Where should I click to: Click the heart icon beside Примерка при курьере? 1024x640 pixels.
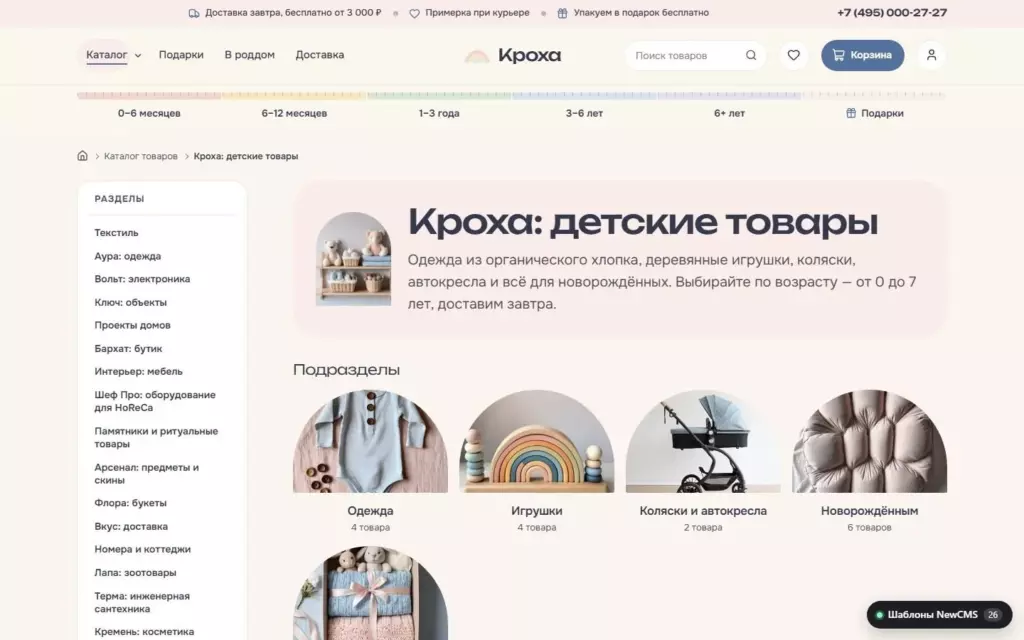point(414,13)
